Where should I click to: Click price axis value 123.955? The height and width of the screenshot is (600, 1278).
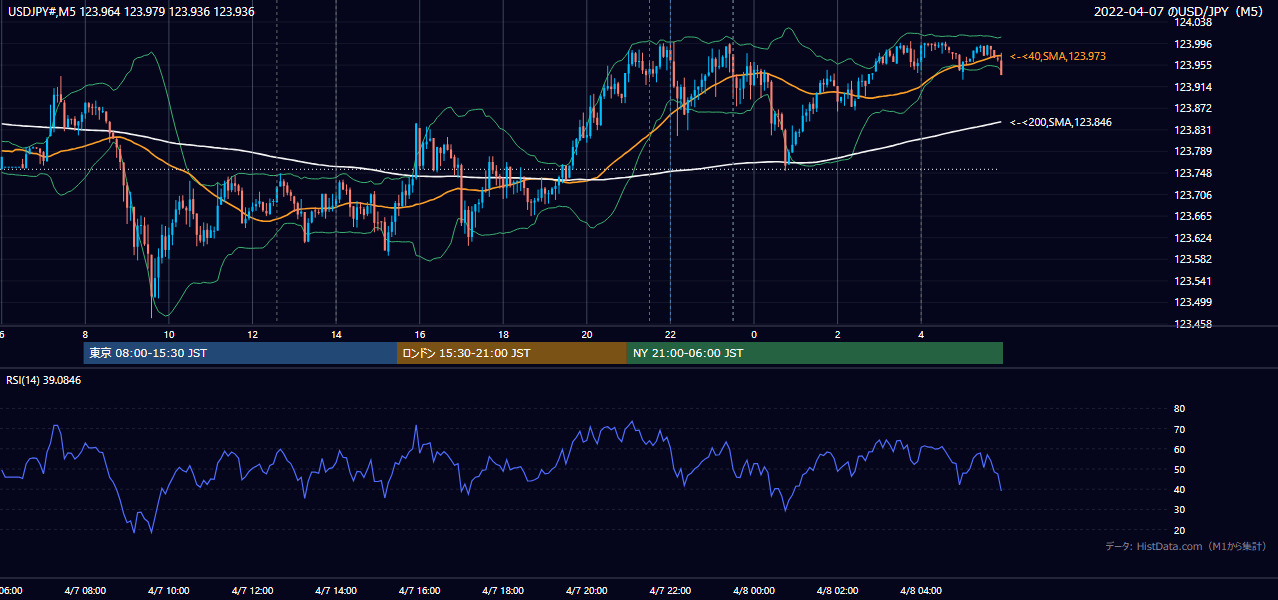click(1192, 65)
